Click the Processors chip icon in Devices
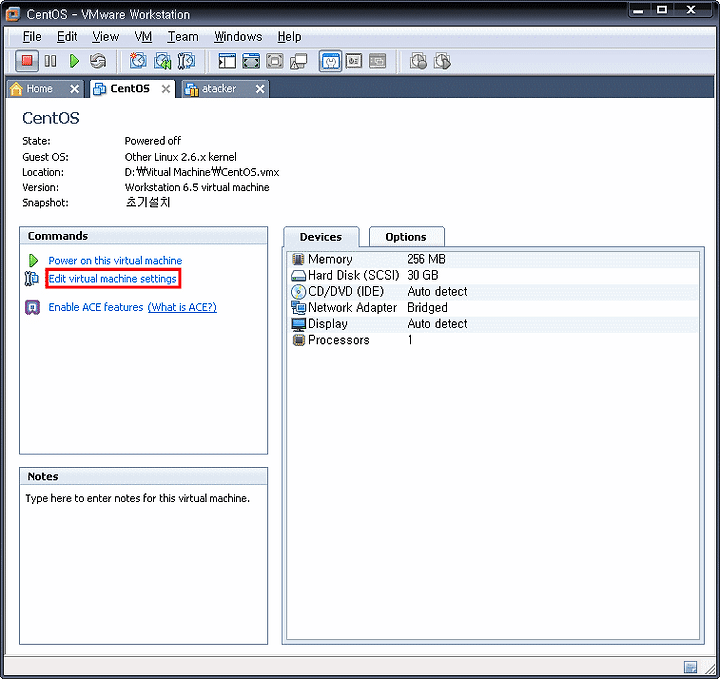The width and height of the screenshot is (720, 679). point(298,340)
